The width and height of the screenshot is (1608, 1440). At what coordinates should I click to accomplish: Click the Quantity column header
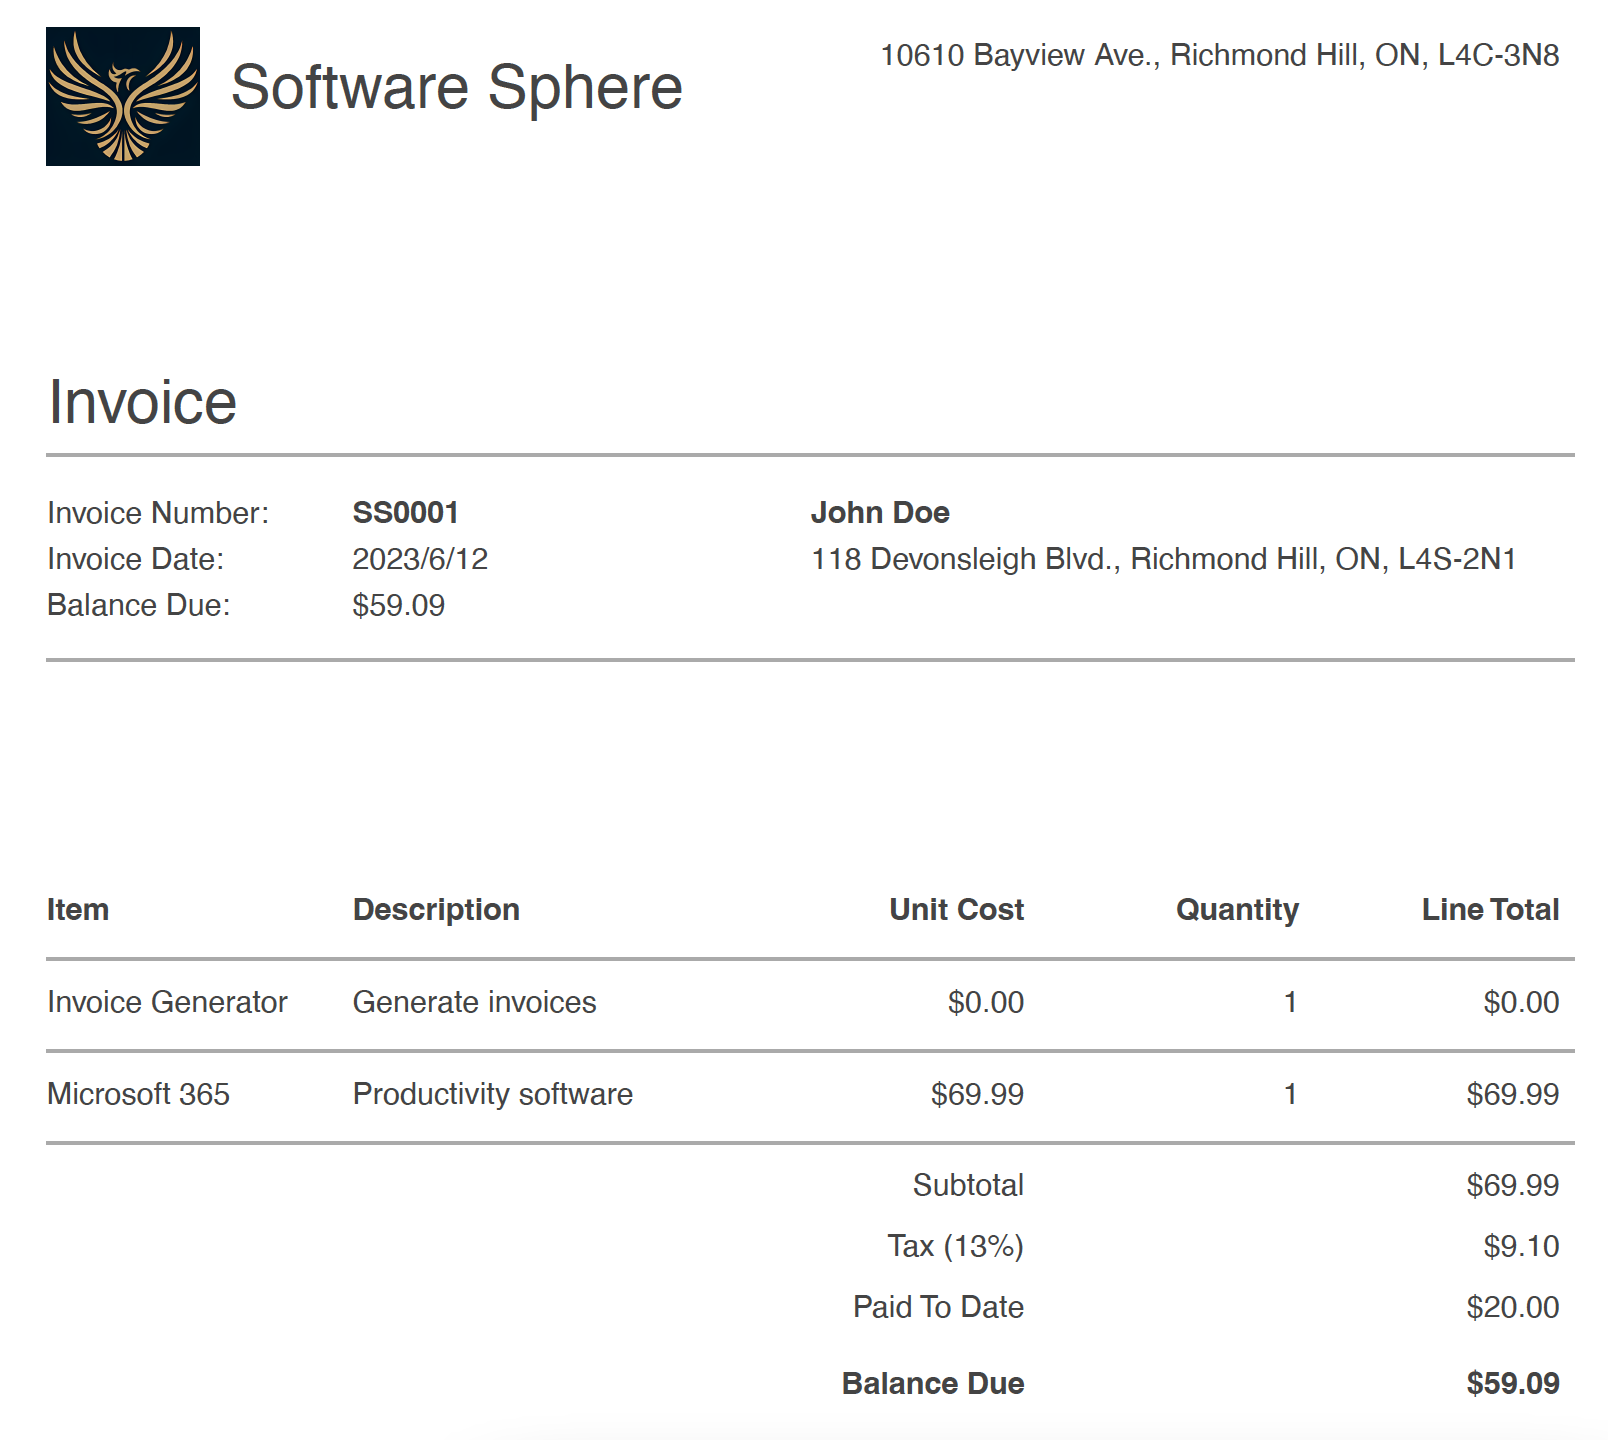point(1237,910)
